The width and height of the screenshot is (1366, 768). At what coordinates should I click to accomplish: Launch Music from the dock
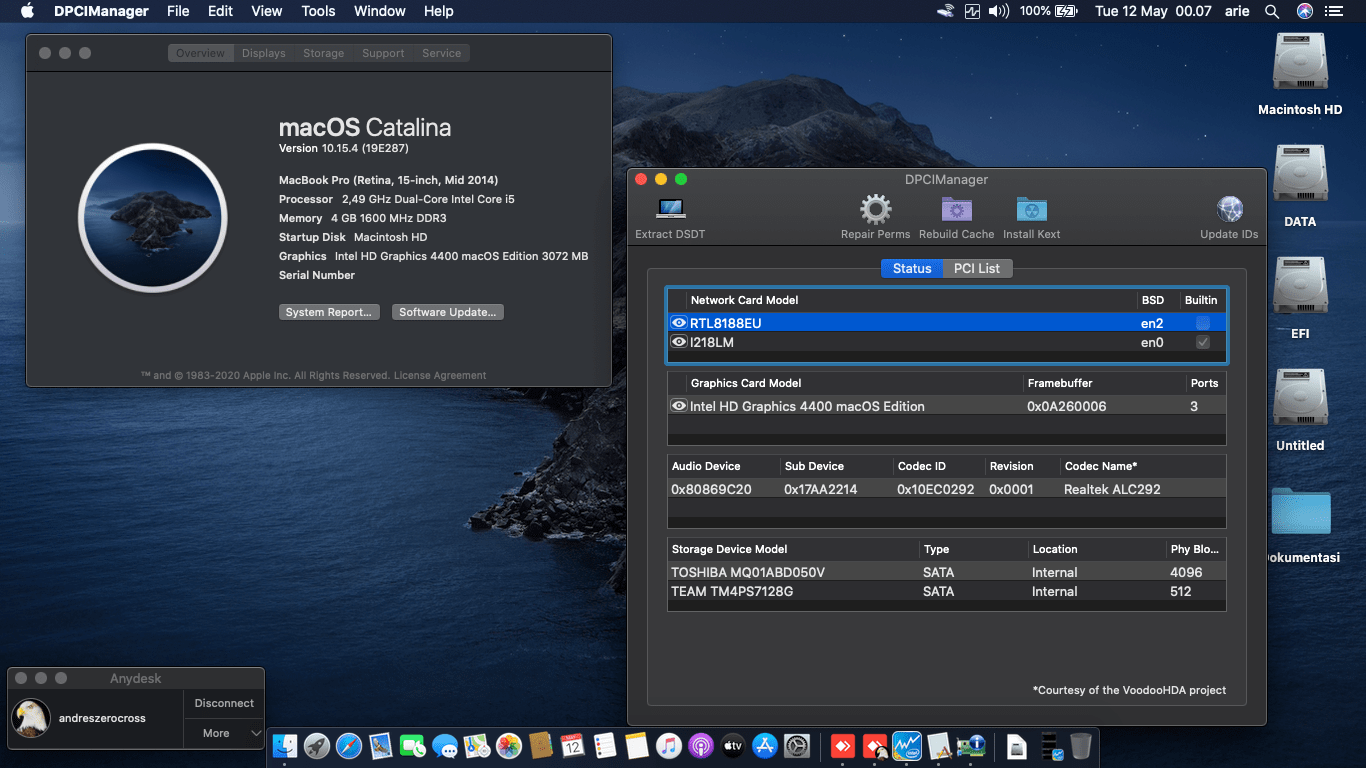(669, 745)
